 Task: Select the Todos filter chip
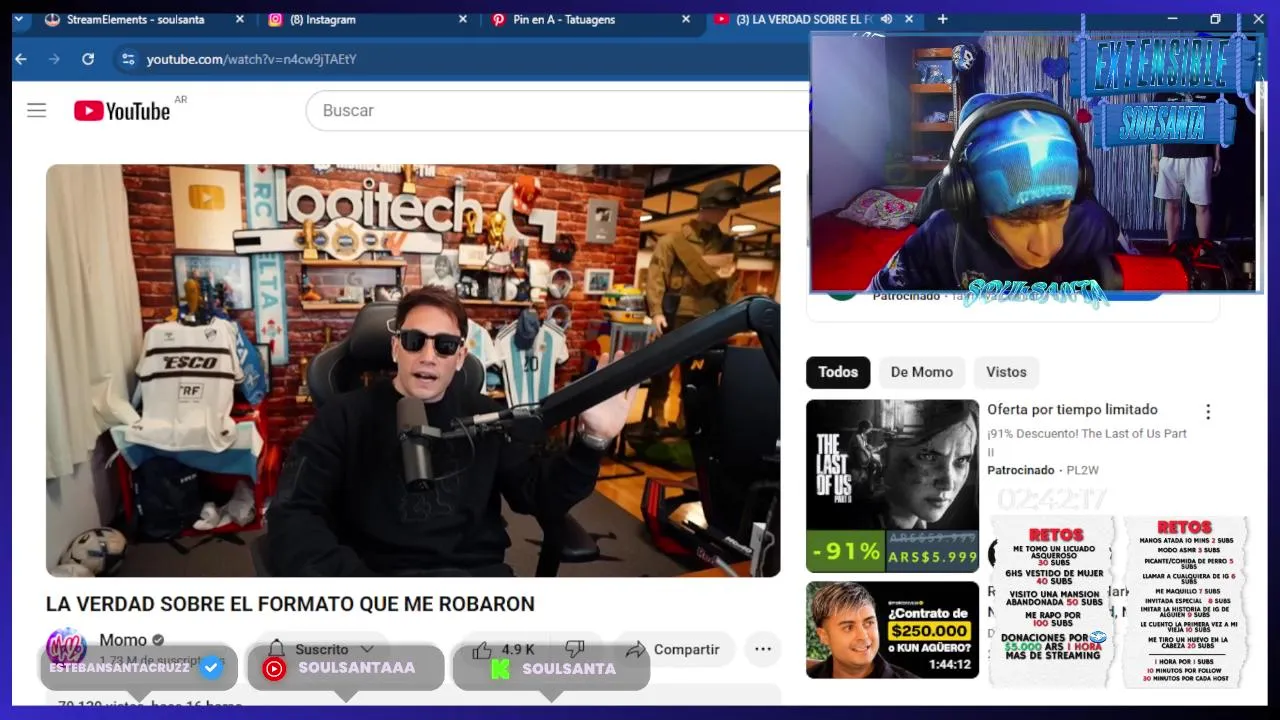pyautogui.click(x=838, y=372)
